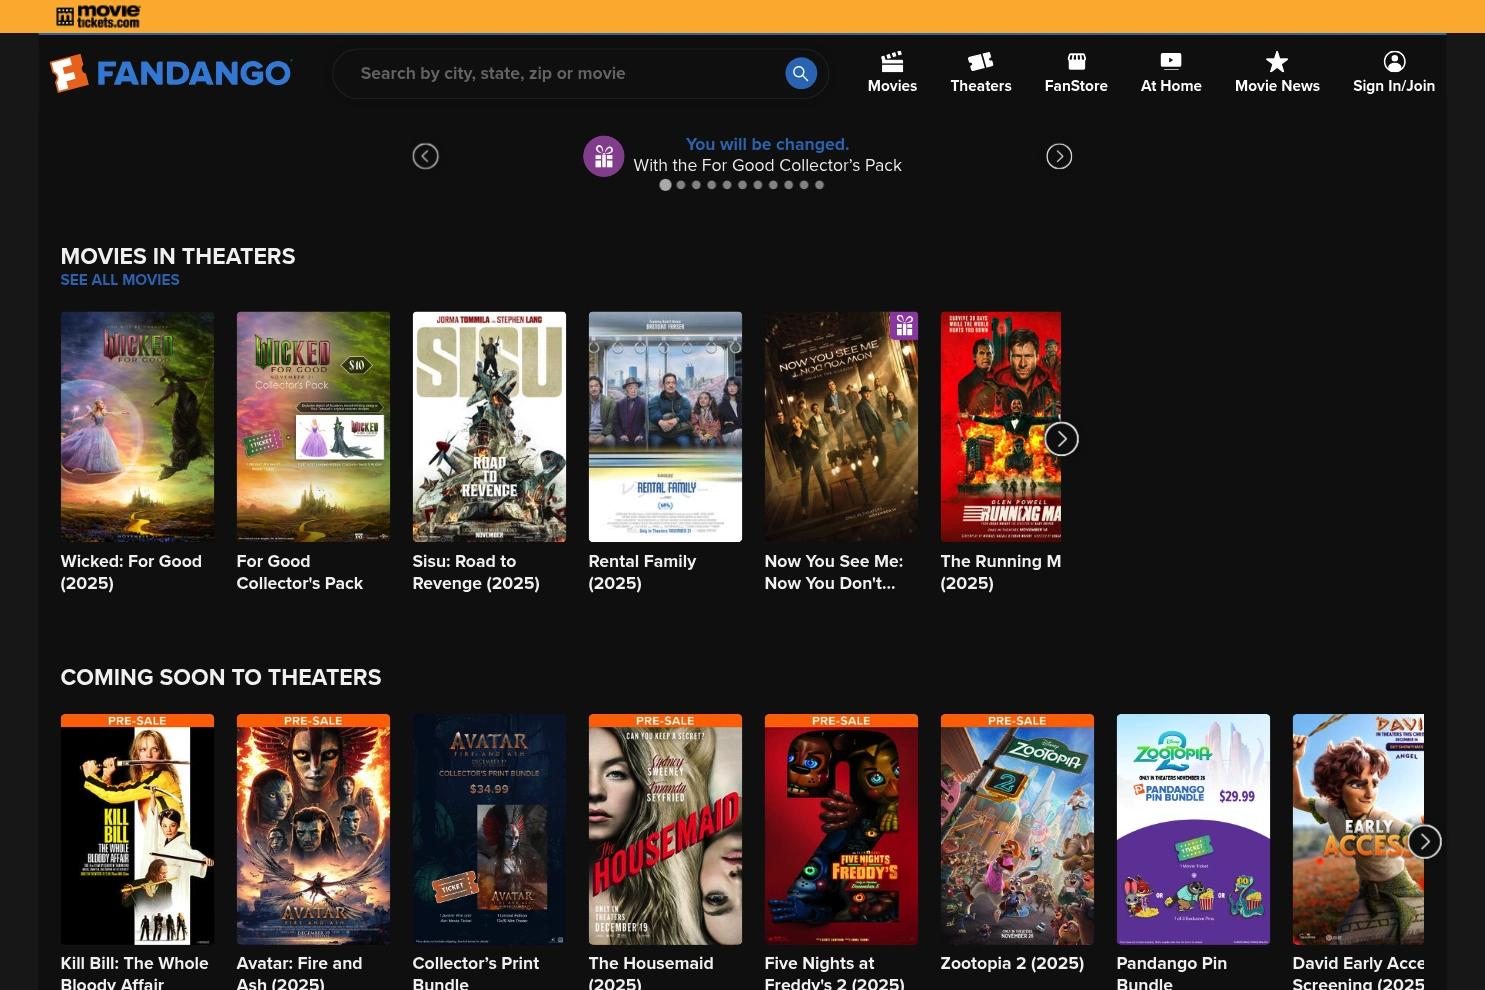Open the Five Nights at Freddy's 2 poster

pos(841,829)
